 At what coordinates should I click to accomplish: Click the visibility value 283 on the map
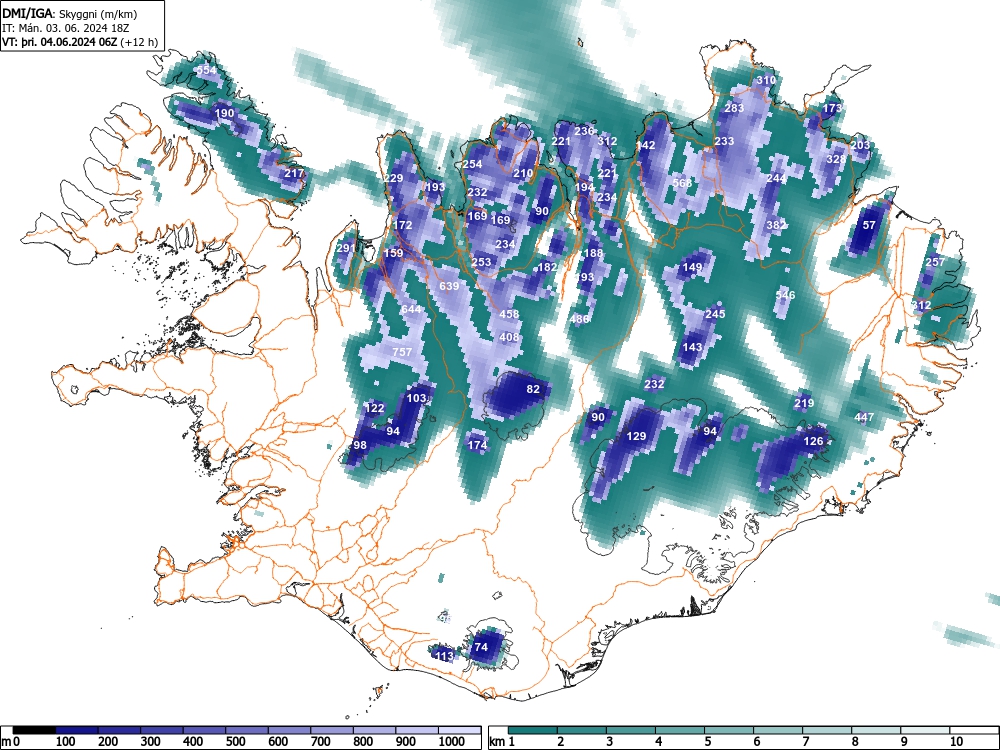point(734,108)
